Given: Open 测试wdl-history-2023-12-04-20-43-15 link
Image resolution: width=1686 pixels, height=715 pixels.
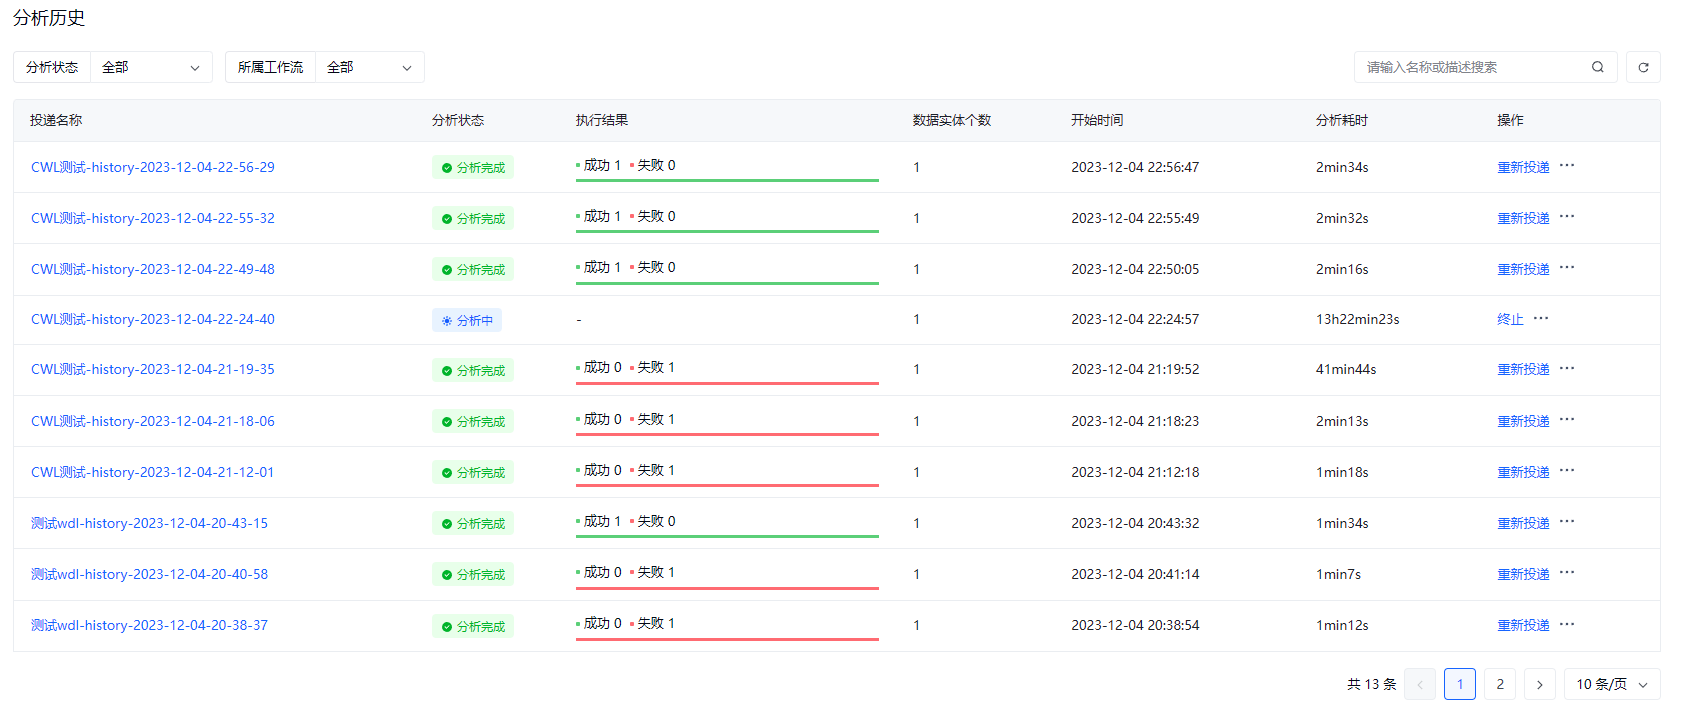Looking at the screenshot, I should (149, 523).
